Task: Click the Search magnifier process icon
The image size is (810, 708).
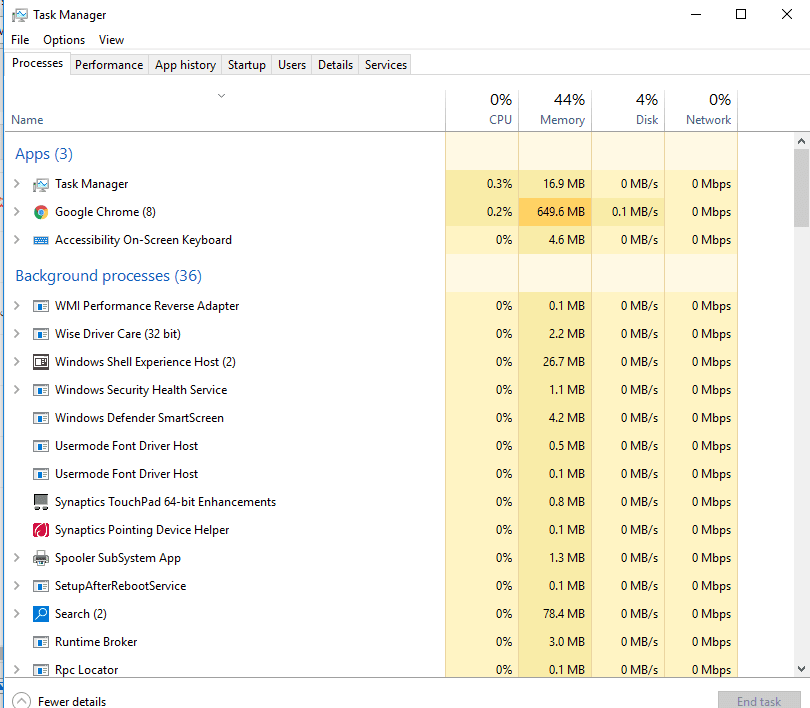Action: (41, 614)
